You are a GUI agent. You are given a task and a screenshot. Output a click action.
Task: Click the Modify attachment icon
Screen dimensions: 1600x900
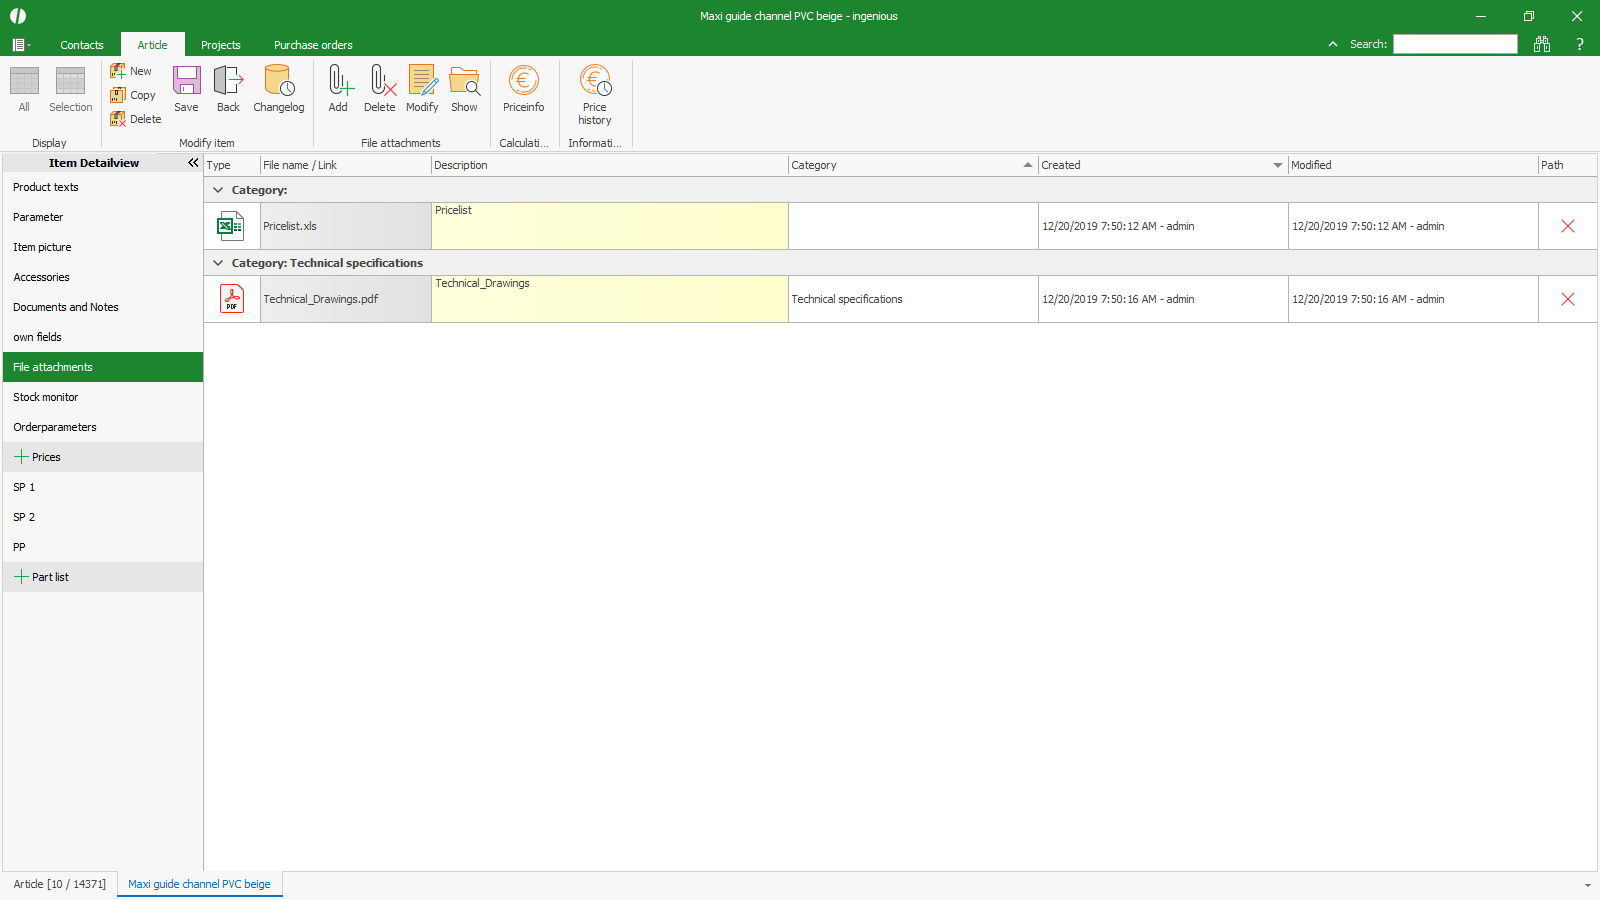tap(422, 89)
